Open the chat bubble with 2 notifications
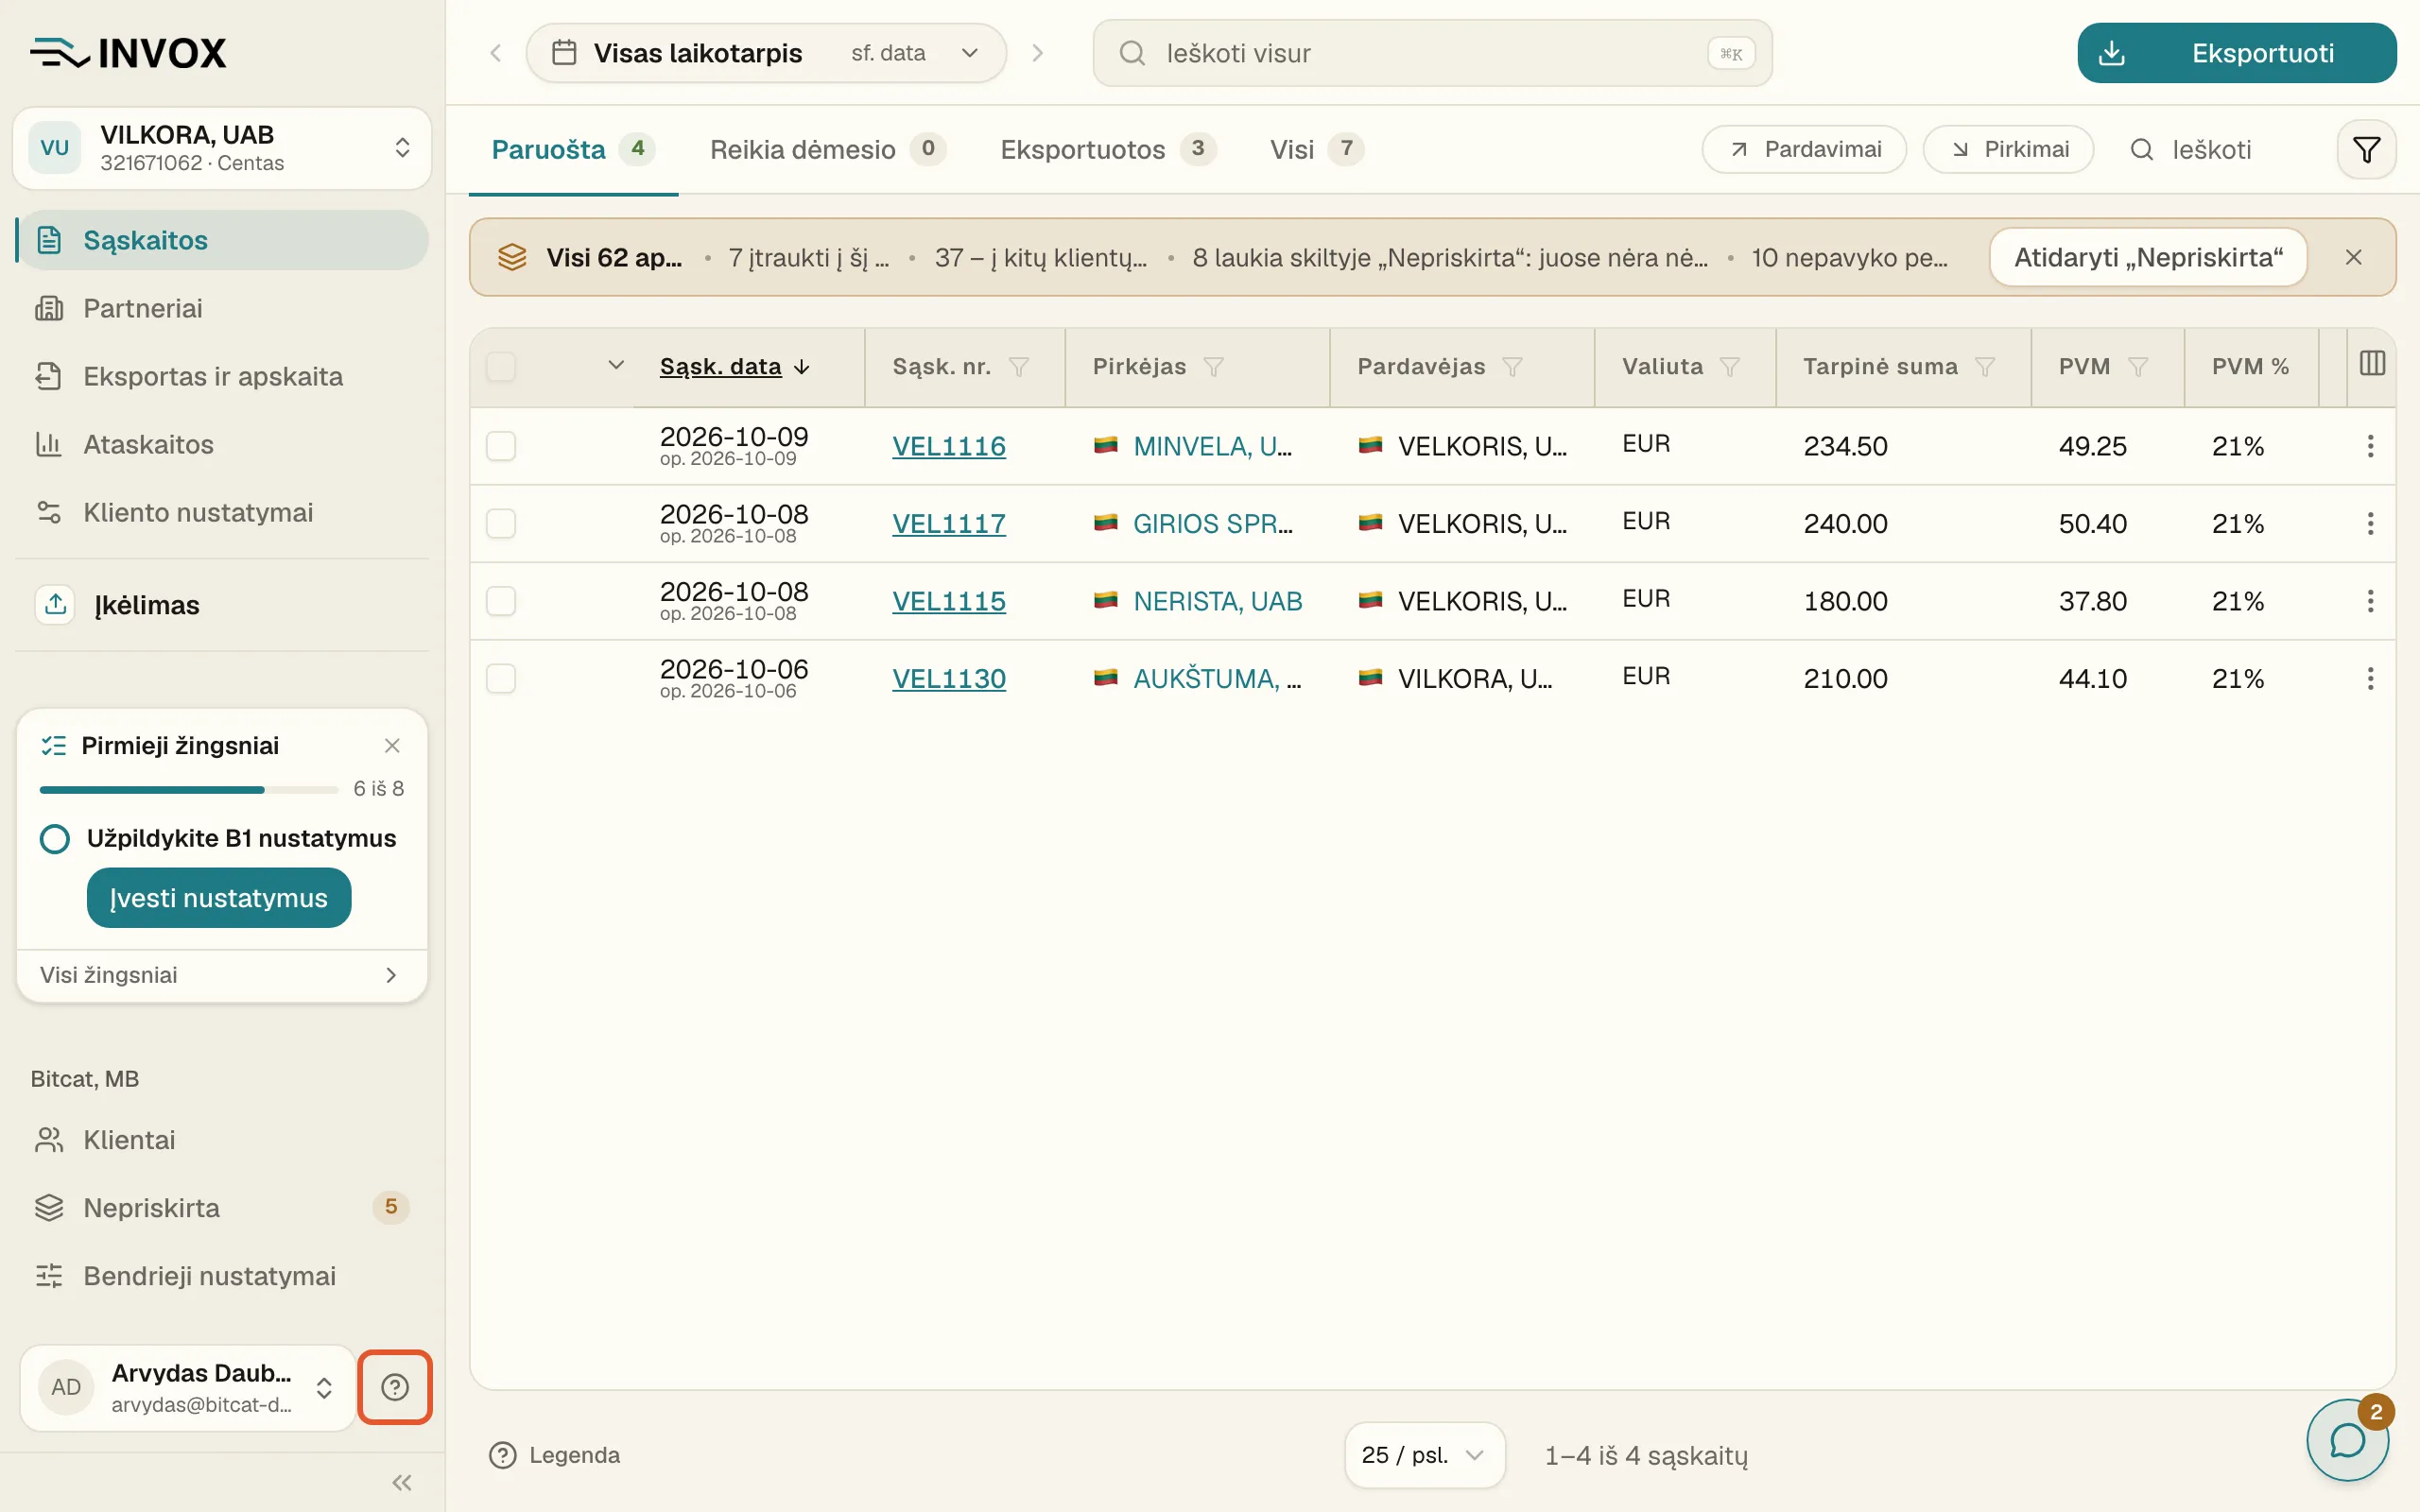The height and width of the screenshot is (1512, 2420). [2347, 1440]
